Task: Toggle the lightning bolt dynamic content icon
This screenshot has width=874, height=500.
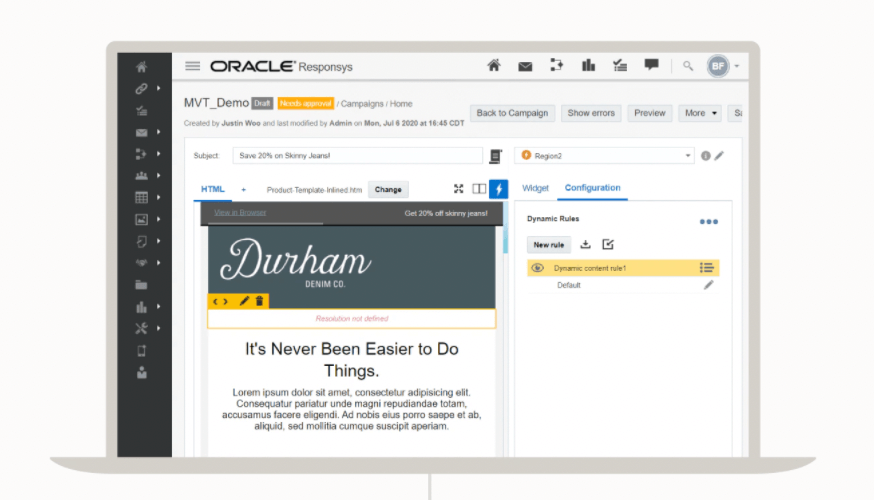Action: point(499,189)
